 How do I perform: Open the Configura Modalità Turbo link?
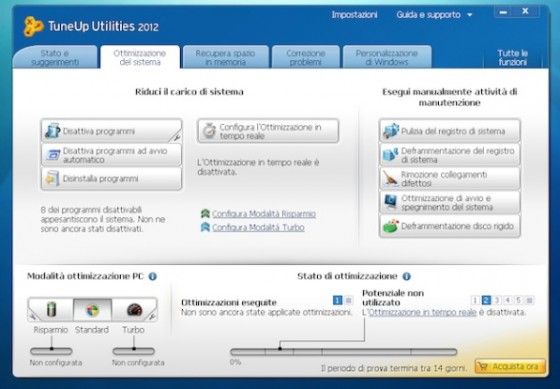258,227
